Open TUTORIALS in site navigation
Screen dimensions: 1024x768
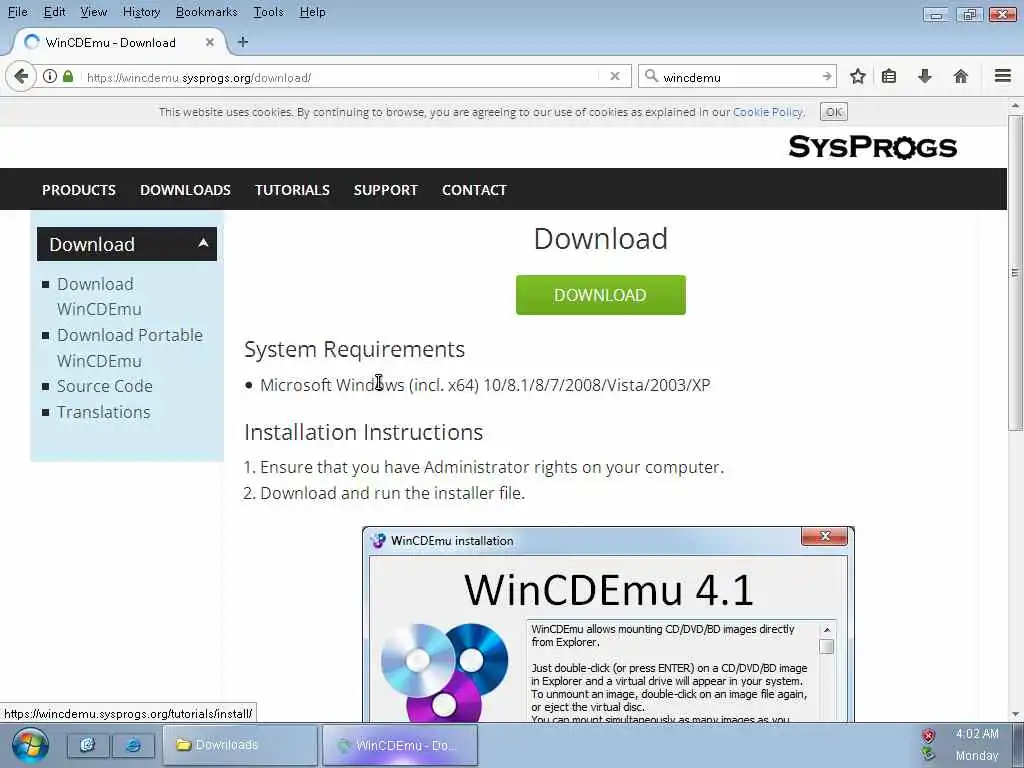click(292, 190)
